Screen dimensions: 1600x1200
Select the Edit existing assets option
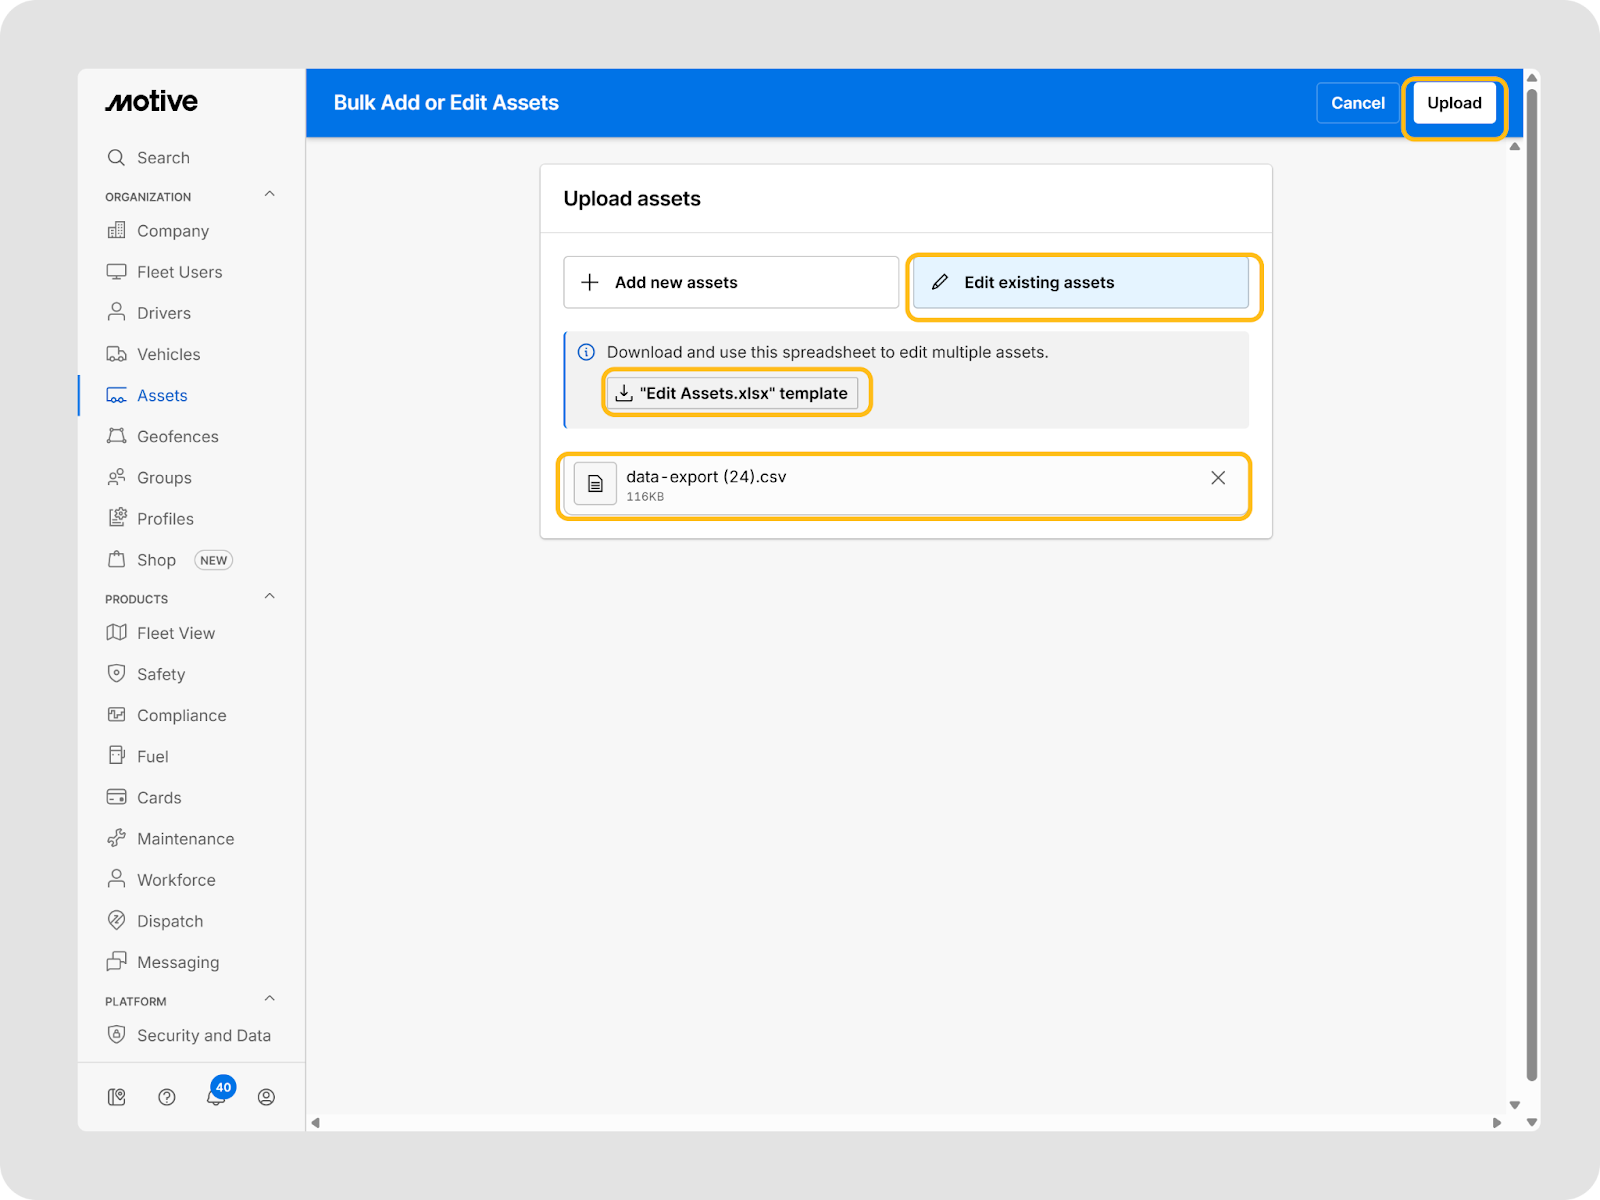[1080, 283]
